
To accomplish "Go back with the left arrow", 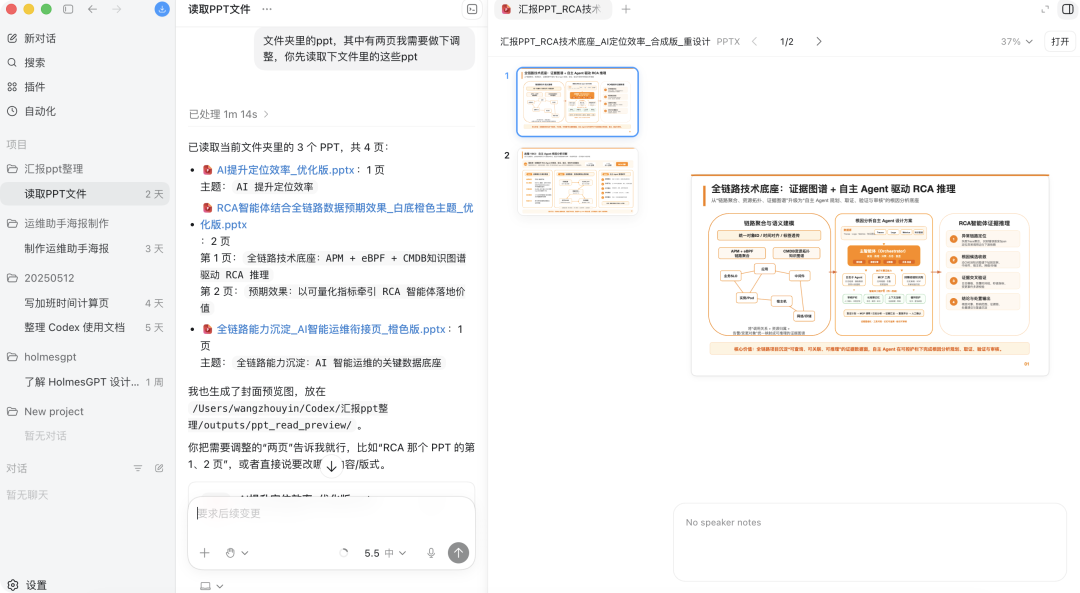I will (92, 9).
